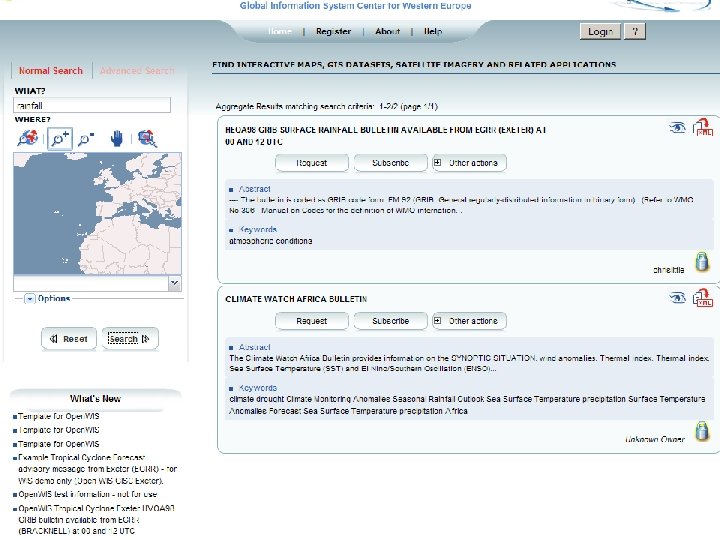Viewport: 720px width, 540px height.
Task: Switch to Normal Search tab
Action: click(x=51, y=71)
